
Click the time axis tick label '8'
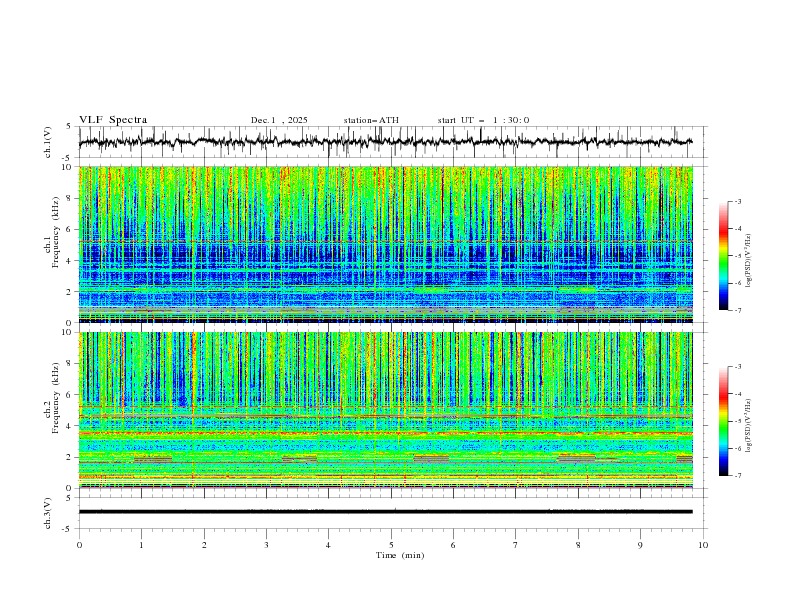pos(578,545)
